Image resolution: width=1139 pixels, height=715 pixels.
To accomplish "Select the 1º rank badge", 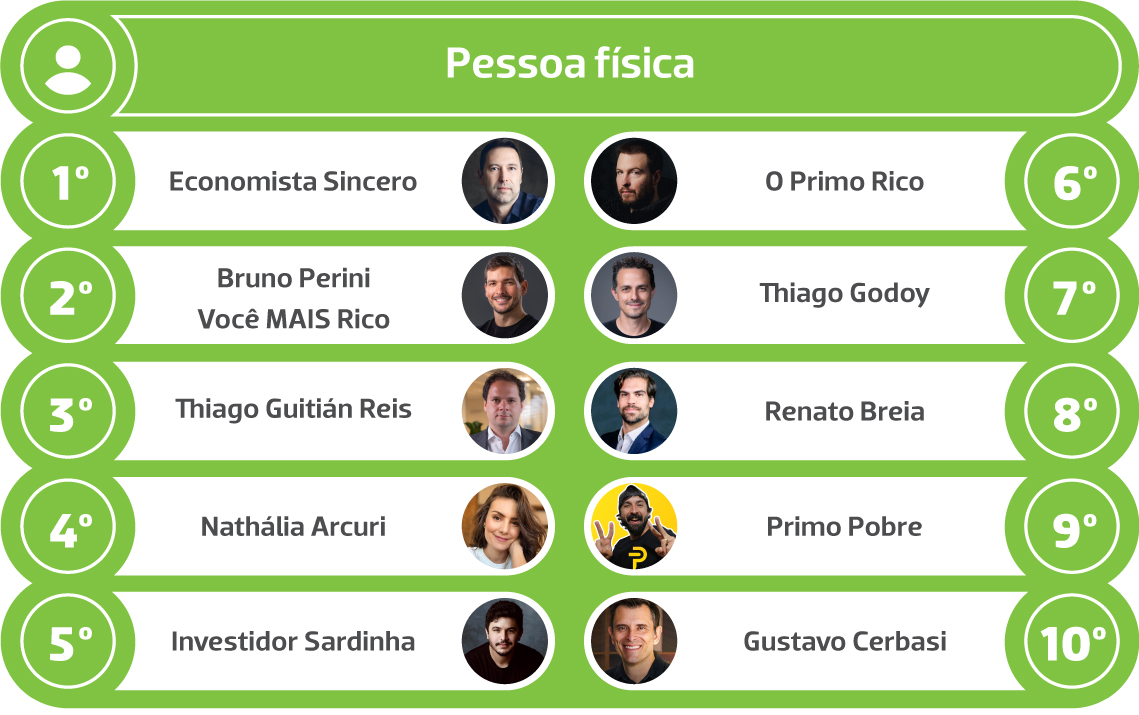I will 68,181.
